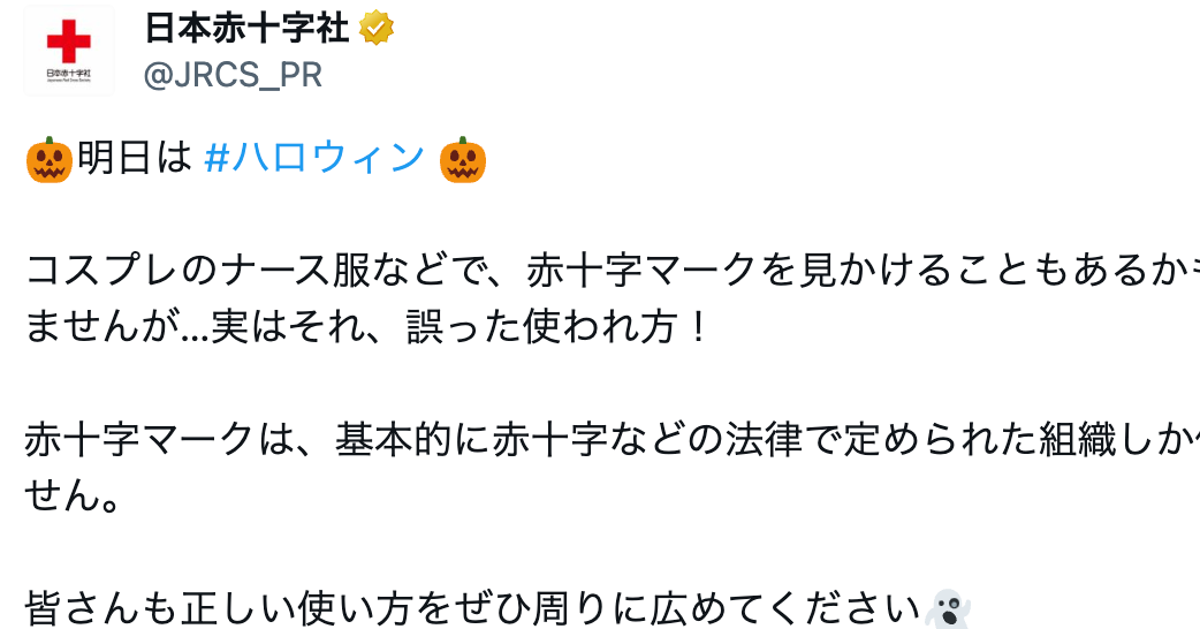
Task: Open the @JRCS_PR handle link
Action: (x=233, y=76)
